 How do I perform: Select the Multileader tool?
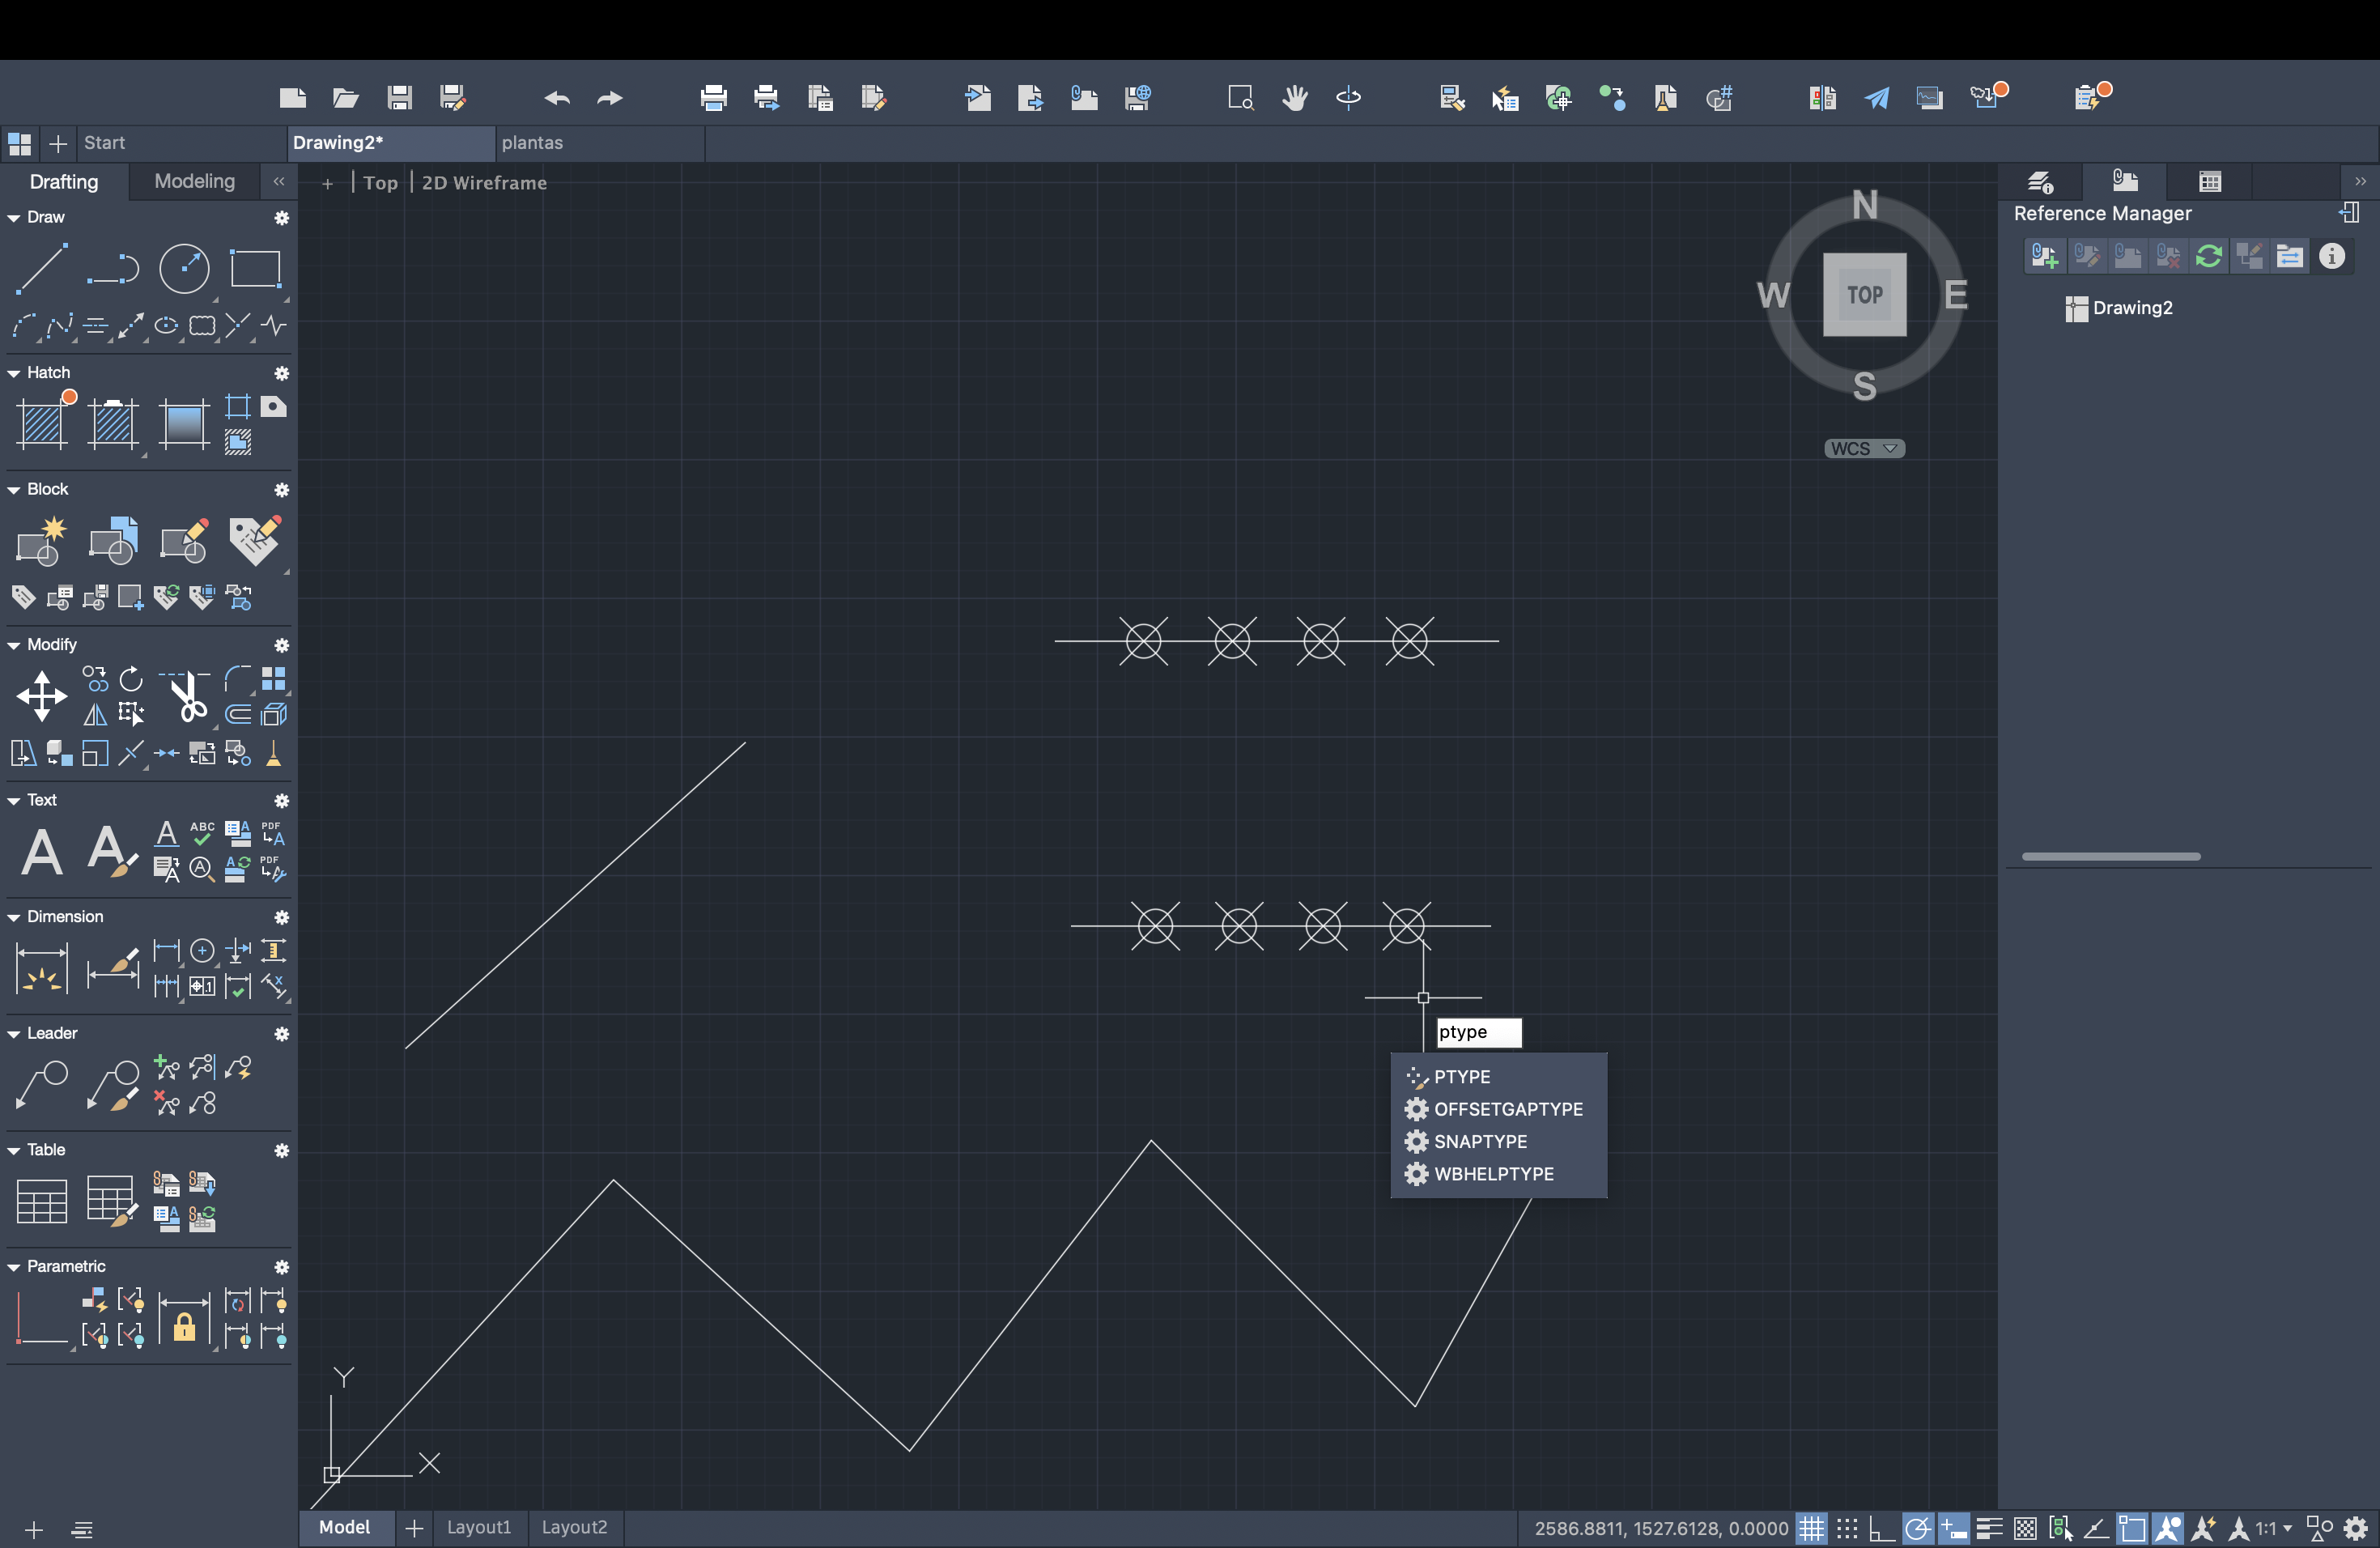coord(42,1085)
